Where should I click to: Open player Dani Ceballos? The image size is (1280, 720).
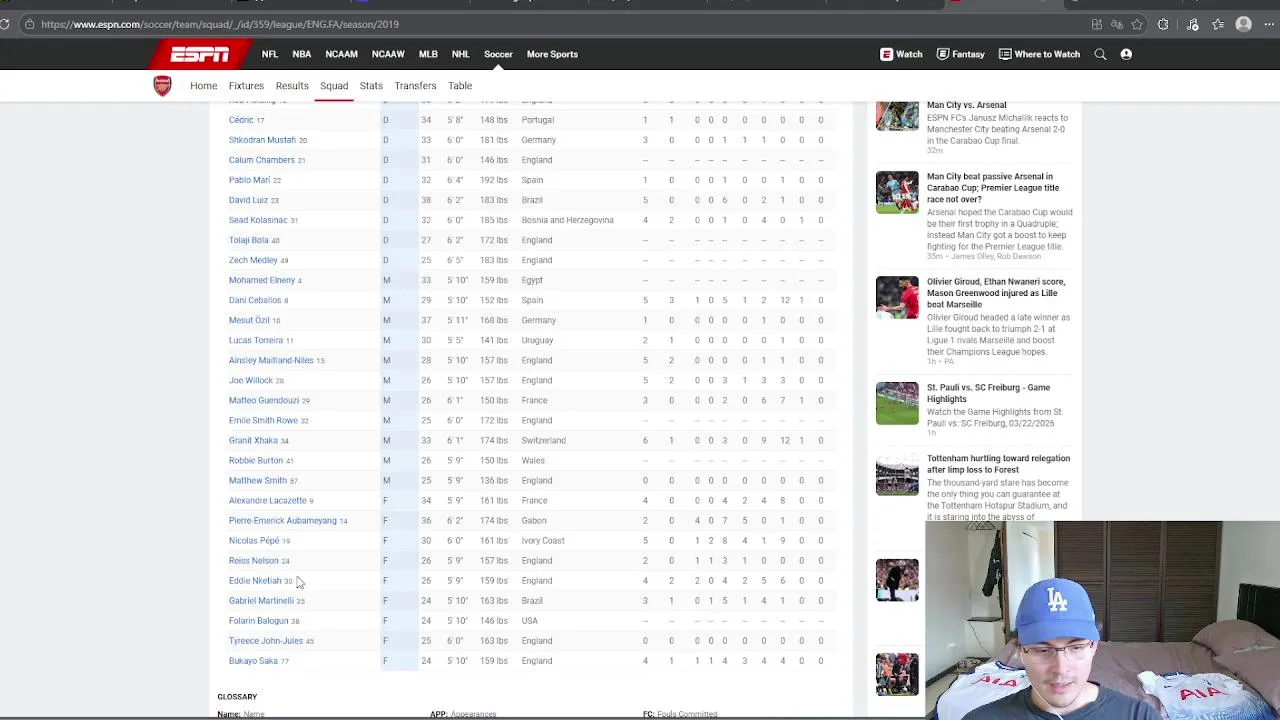click(255, 300)
